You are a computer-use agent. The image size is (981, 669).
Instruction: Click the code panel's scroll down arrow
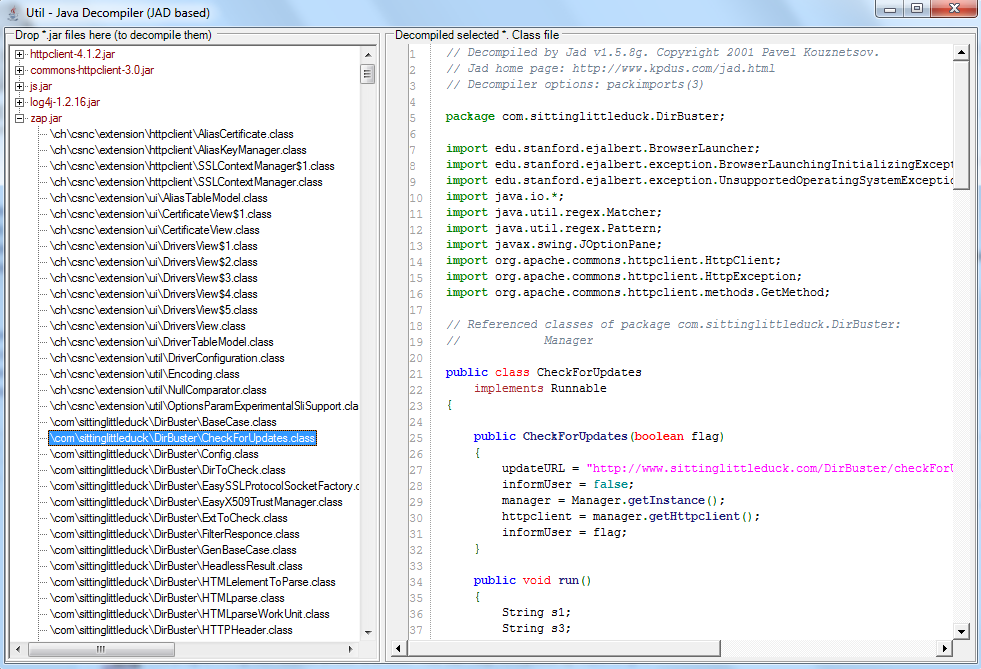[961, 631]
